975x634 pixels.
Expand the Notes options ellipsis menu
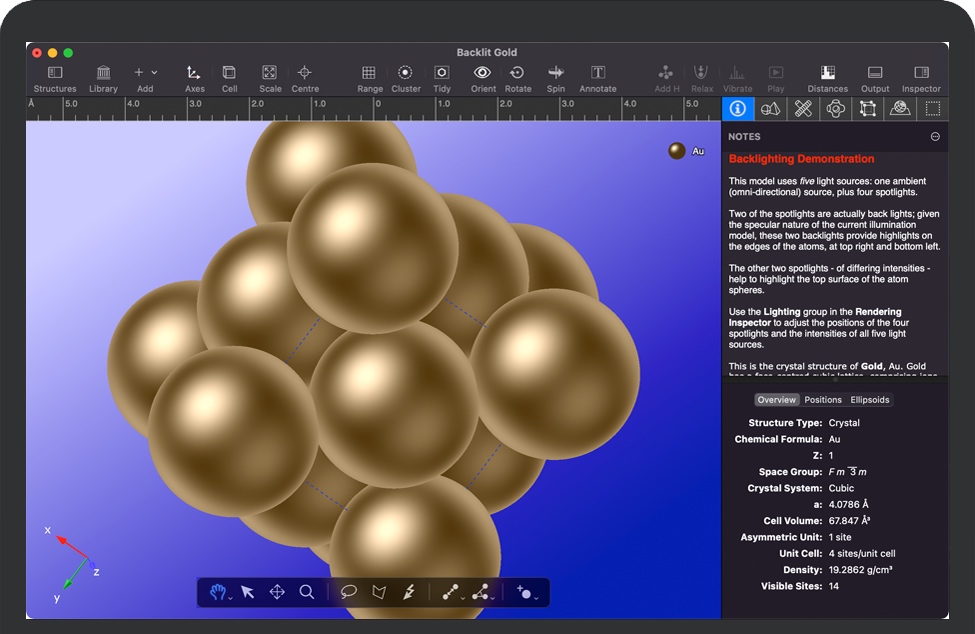pyautogui.click(x=935, y=137)
